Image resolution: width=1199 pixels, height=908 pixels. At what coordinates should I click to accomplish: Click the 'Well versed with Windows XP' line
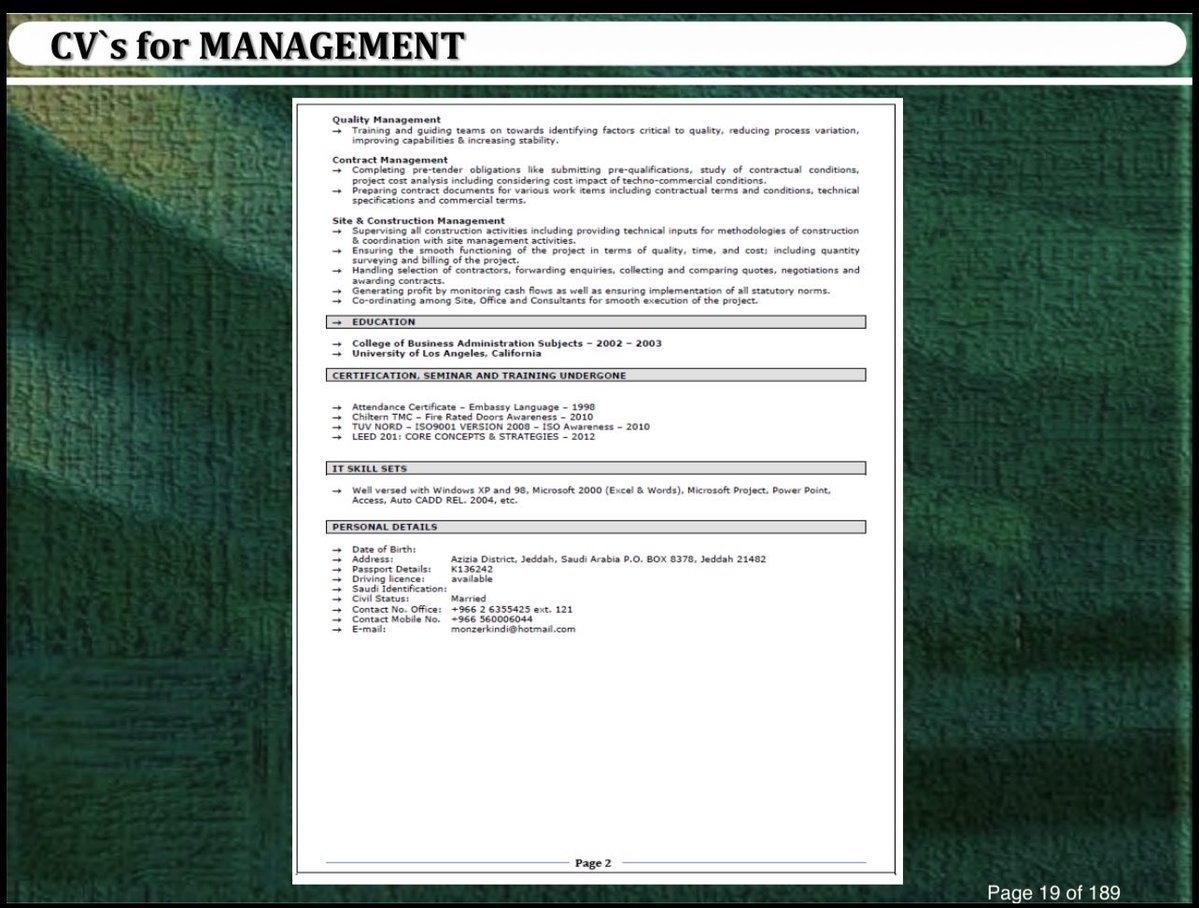(x=591, y=495)
